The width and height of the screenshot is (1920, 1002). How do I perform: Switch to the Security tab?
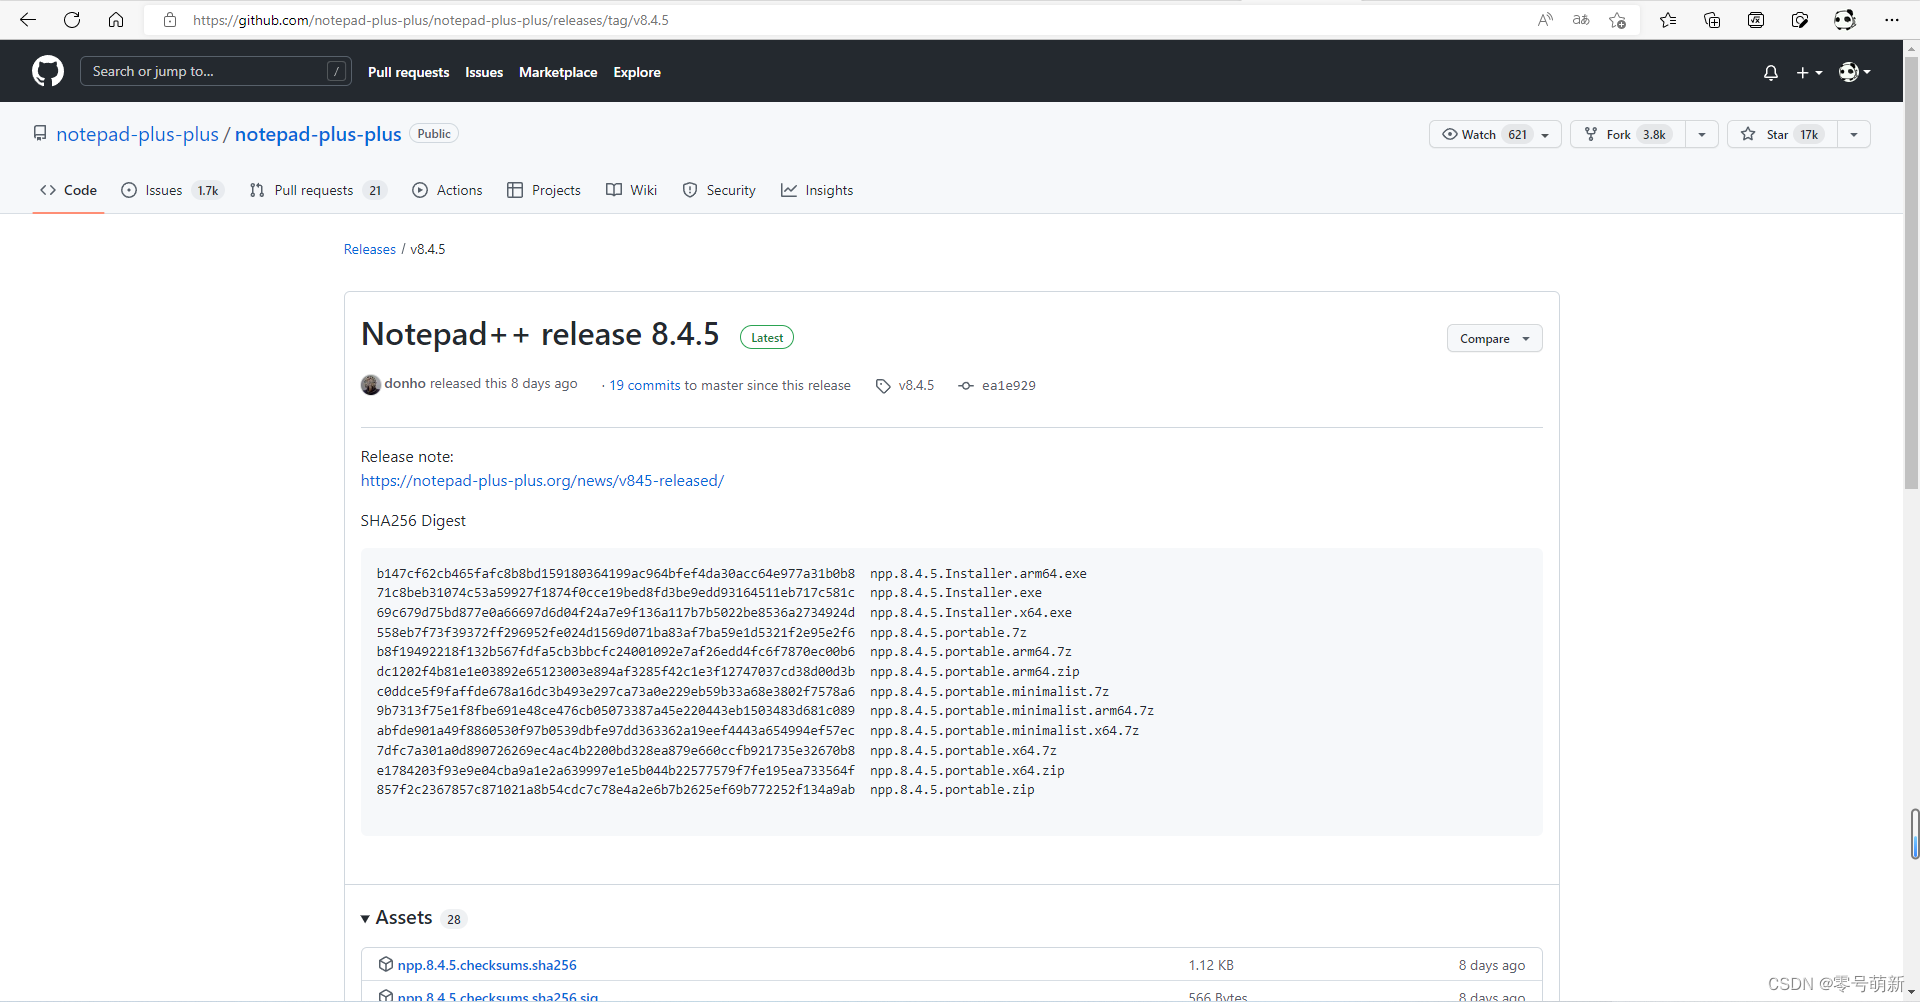(x=719, y=190)
